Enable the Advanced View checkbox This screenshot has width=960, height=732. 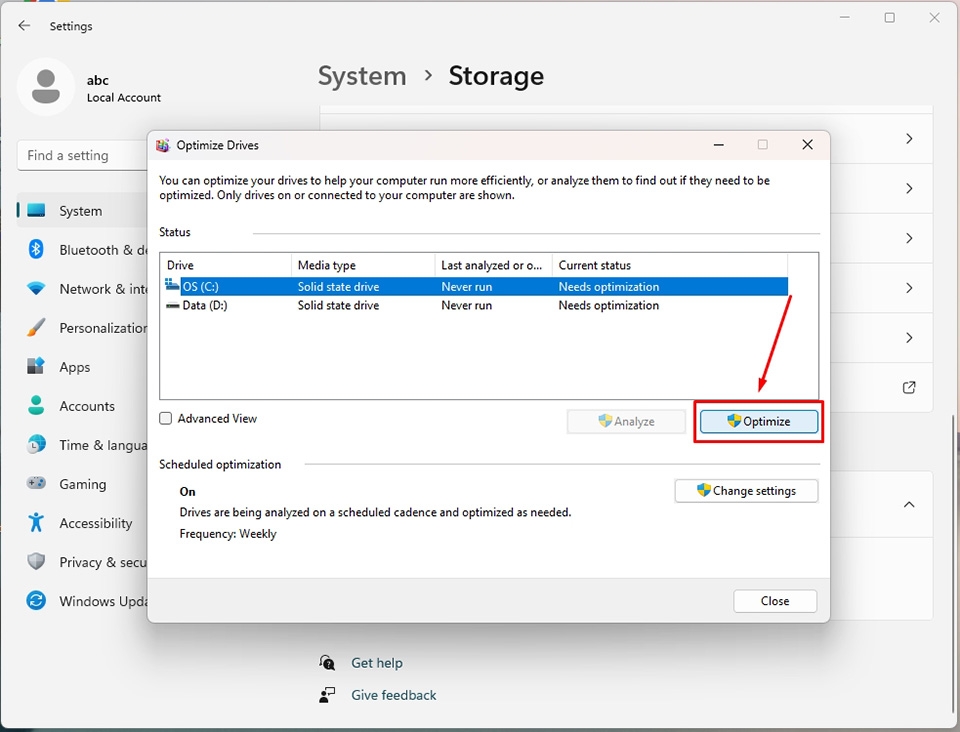coord(165,419)
